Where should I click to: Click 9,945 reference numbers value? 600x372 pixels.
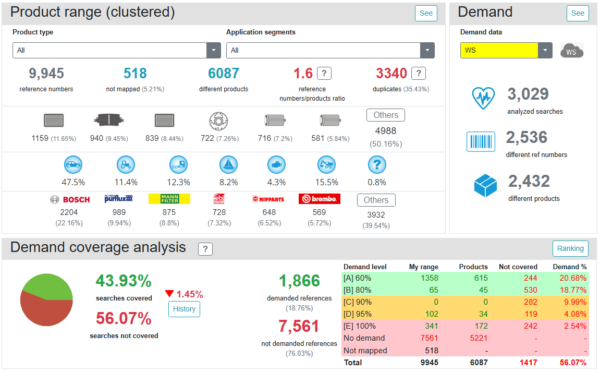46,73
